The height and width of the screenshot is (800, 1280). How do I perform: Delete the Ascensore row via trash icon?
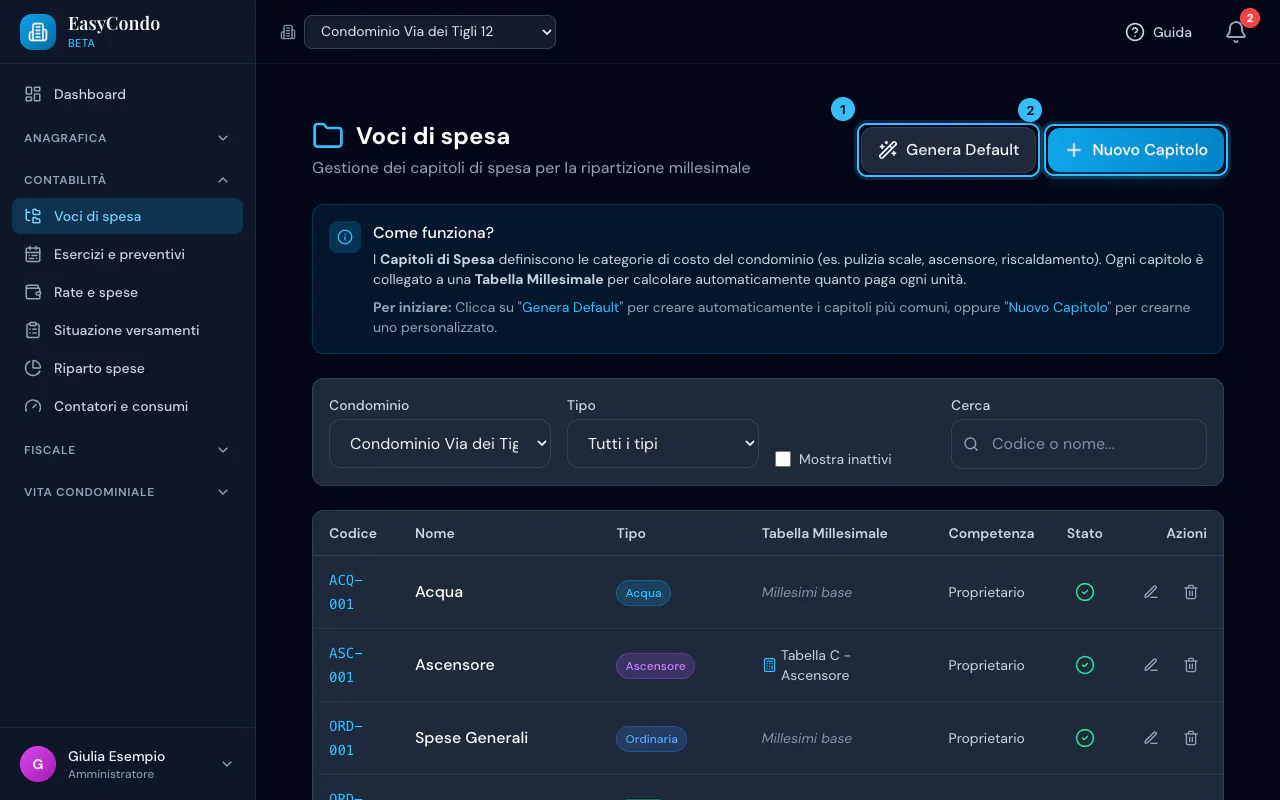tap(1191, 665)
